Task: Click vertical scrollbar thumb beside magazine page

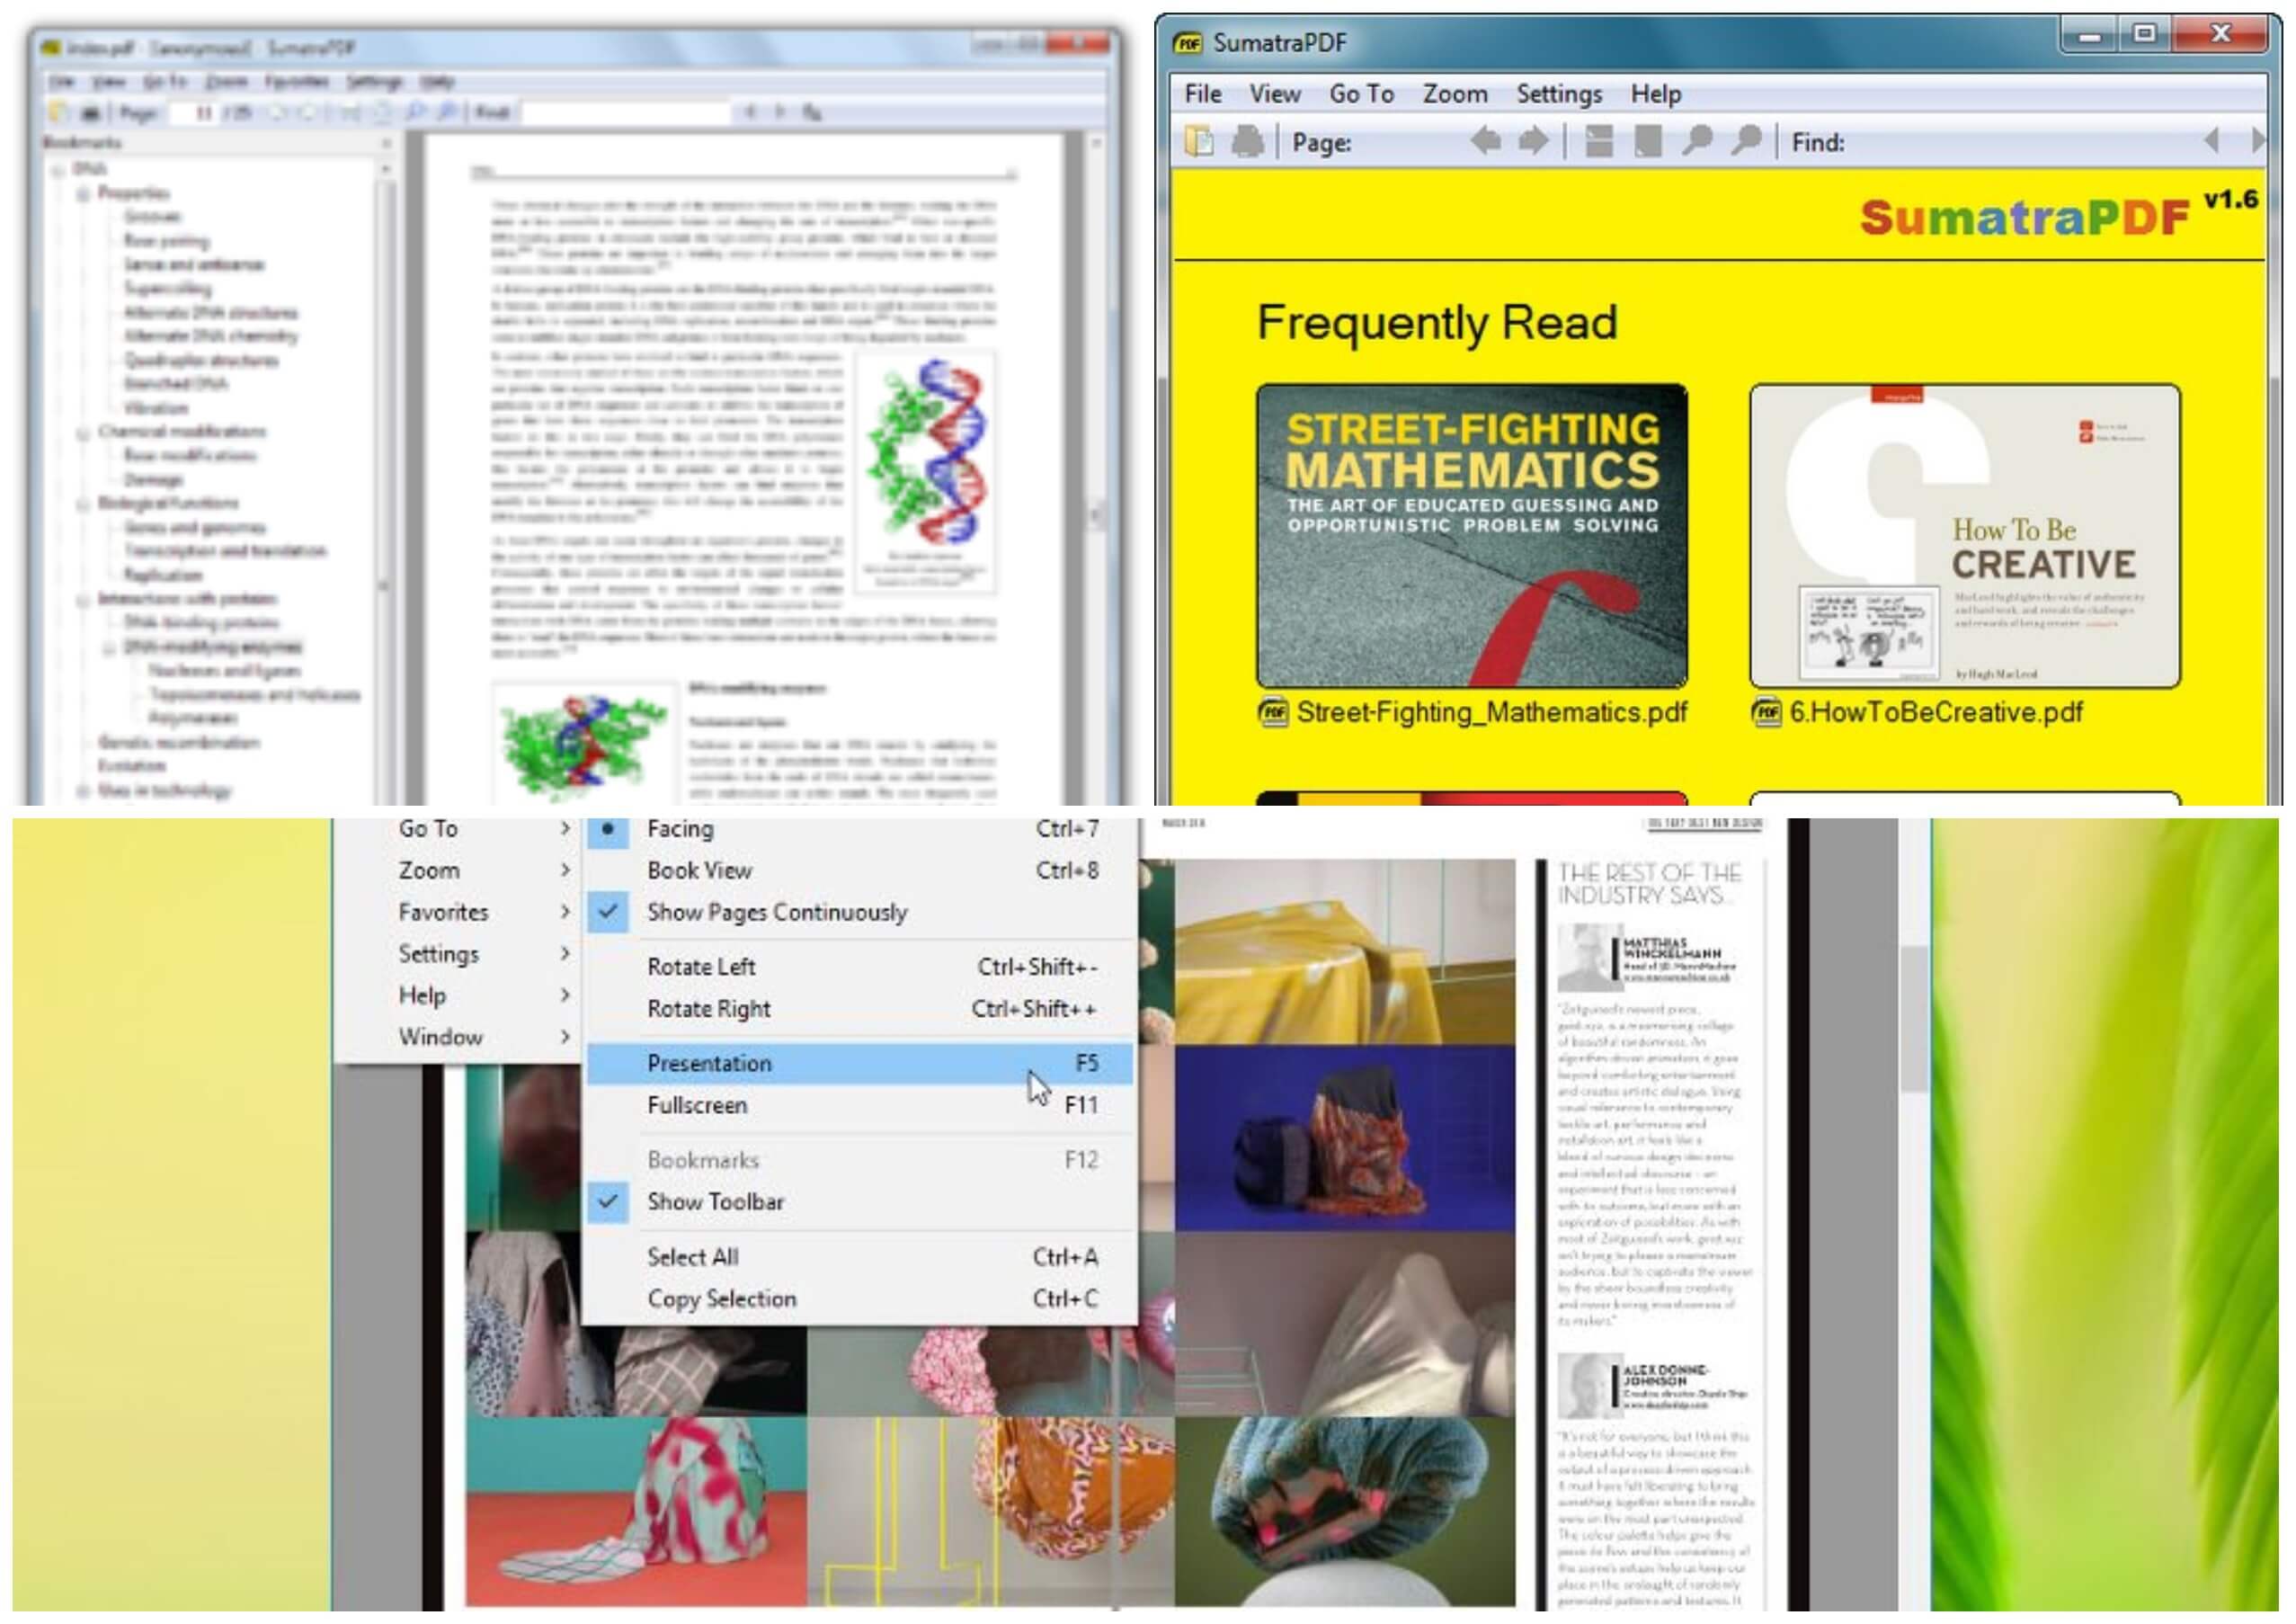Action: click(x=1913, y=1018)
